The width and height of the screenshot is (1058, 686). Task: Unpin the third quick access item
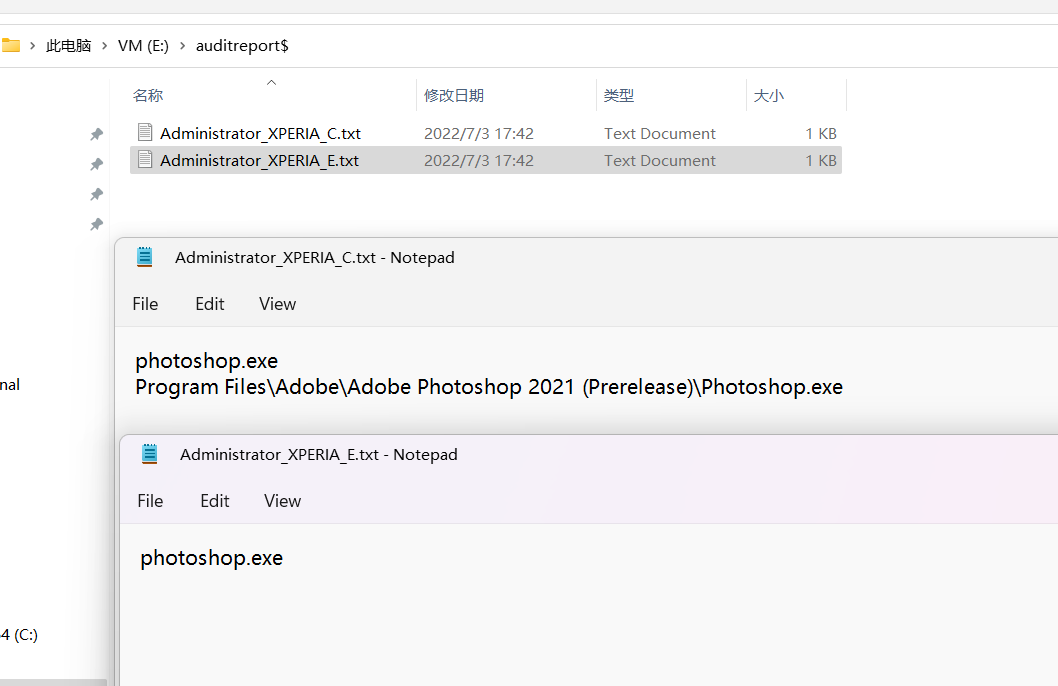pos(96,194)
